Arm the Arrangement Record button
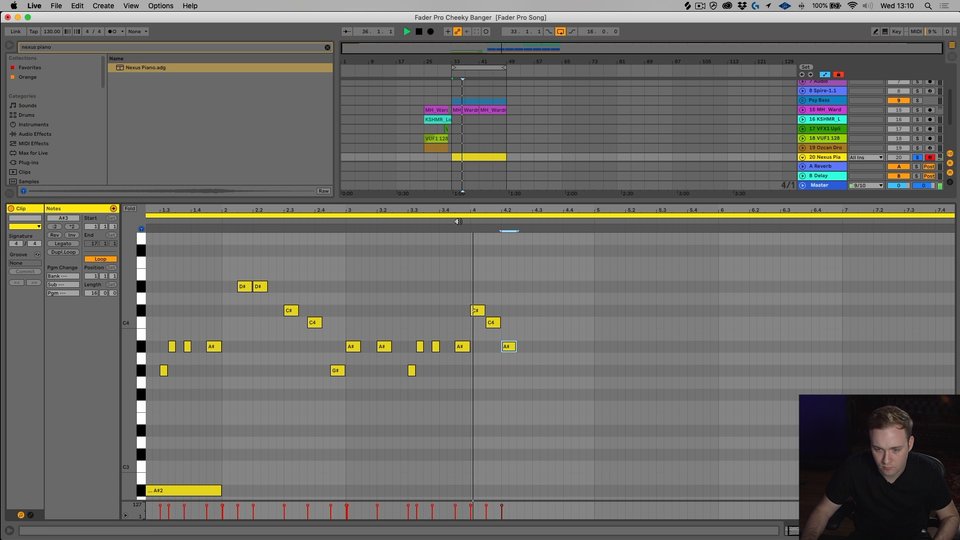The width and height of the screenshot is (960, 540). coord(430,31)
